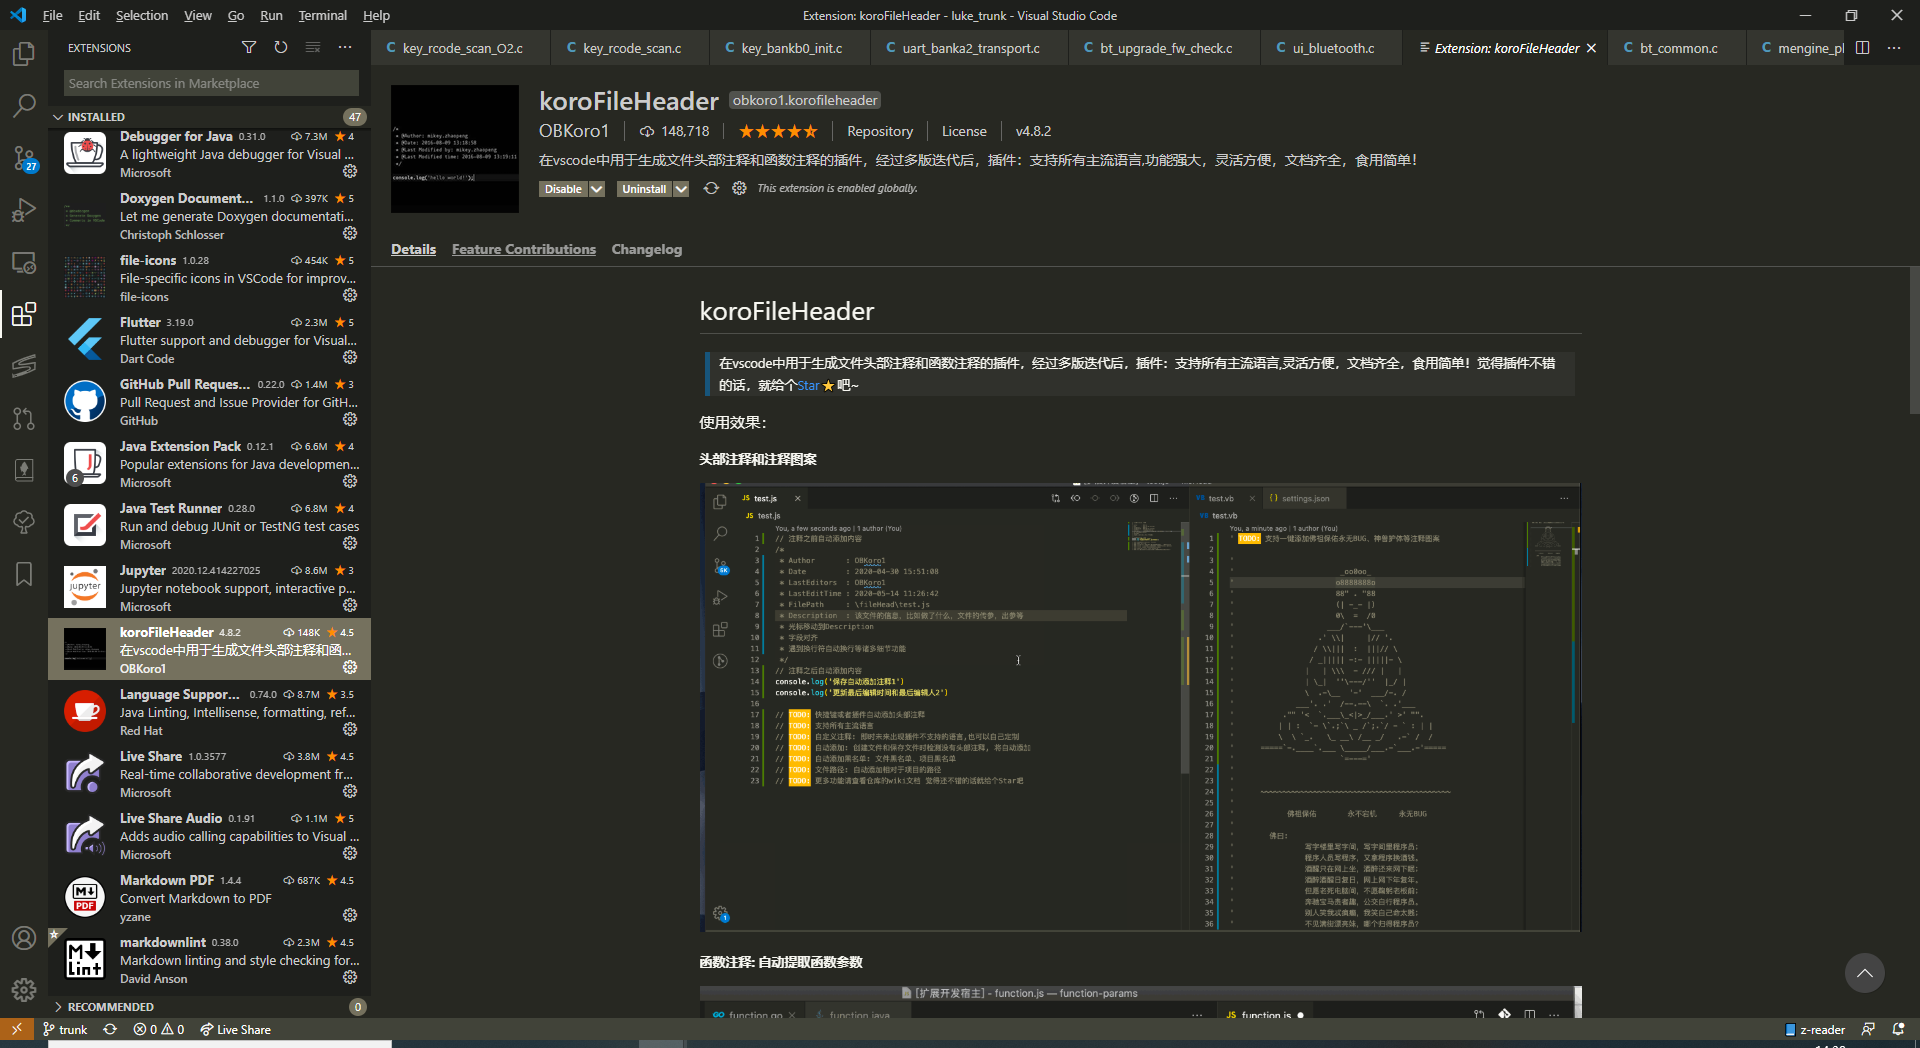This screenshot has width=1920, height=1048.
Task: Refresh the extensions list
Action: (x=281, y=47)
